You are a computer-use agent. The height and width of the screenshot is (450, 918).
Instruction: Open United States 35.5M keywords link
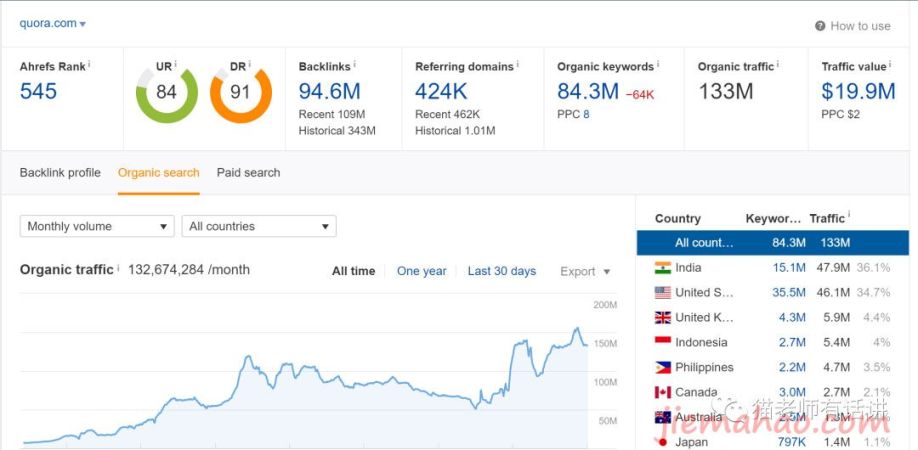click(x=789, y=293)
